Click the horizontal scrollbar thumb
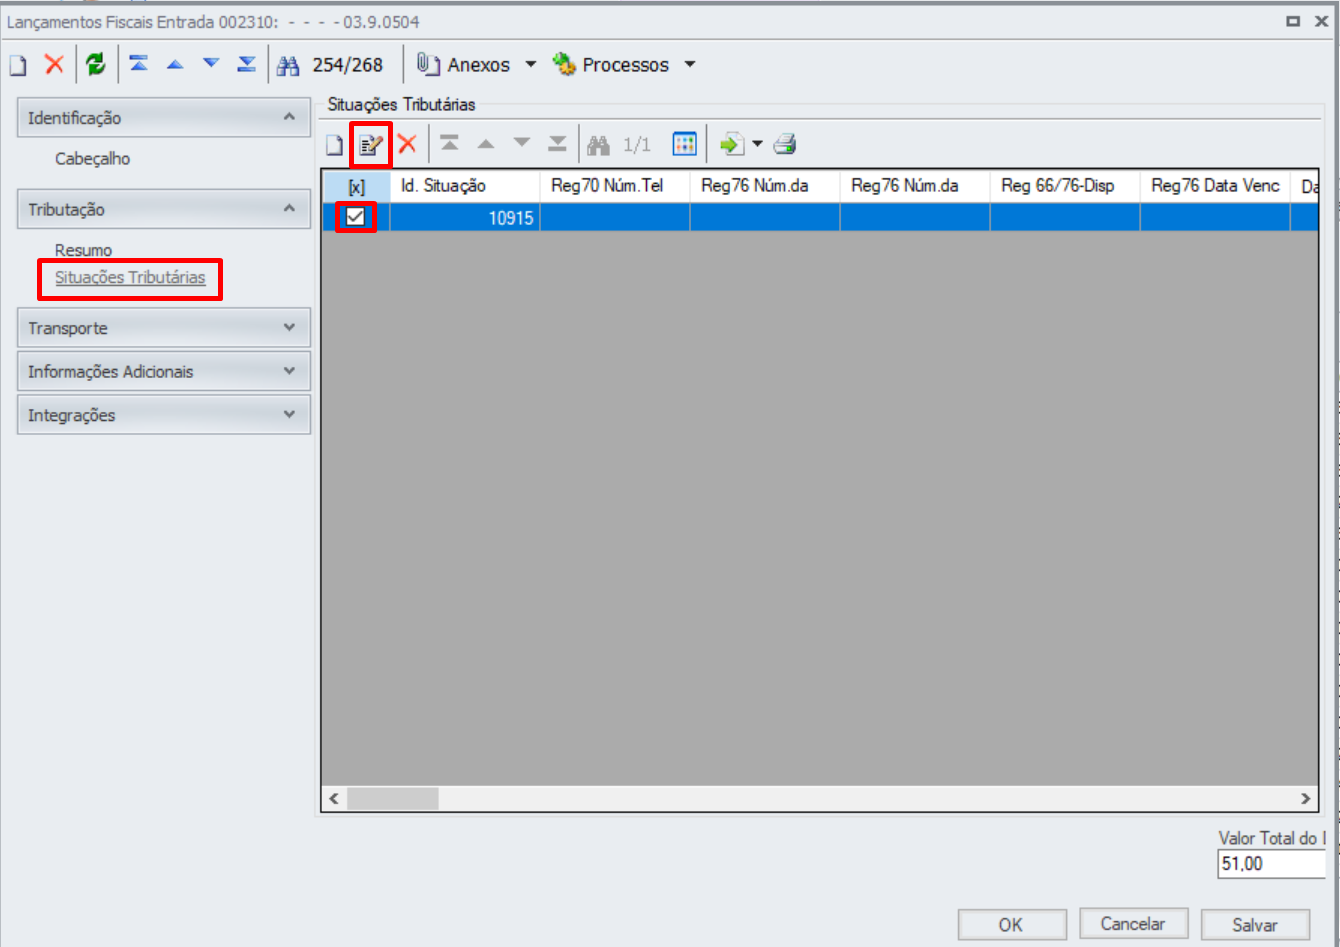 [392, 798]
